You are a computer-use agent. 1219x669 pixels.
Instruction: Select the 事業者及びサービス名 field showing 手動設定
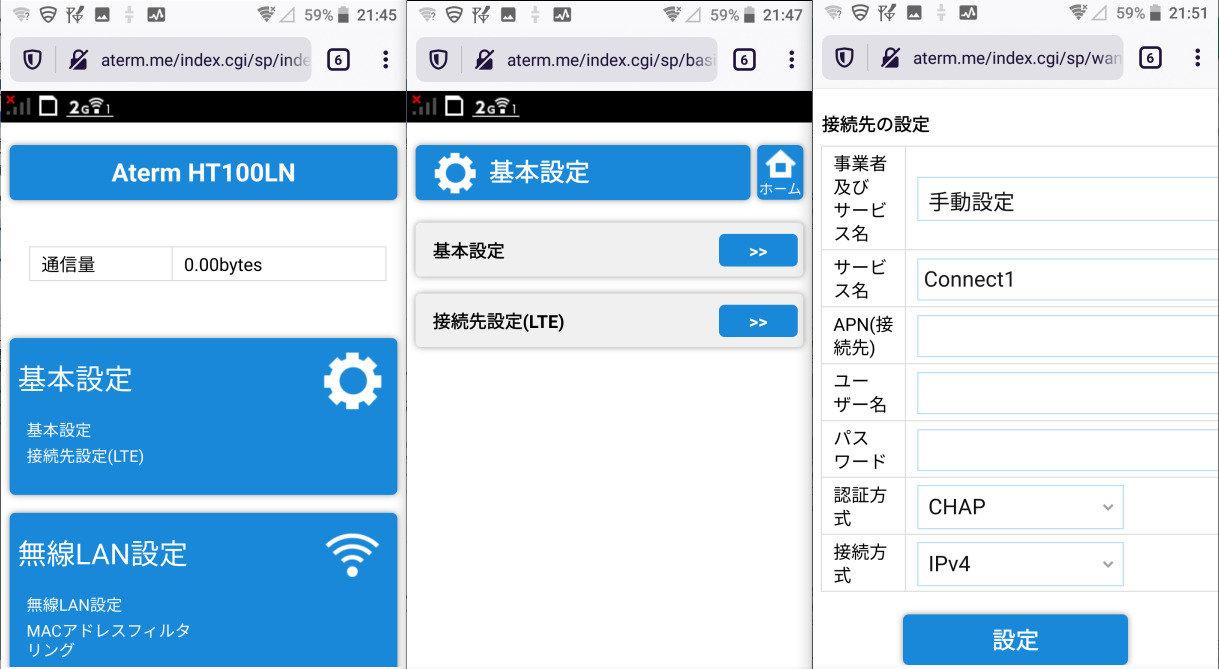(1066, 201)
